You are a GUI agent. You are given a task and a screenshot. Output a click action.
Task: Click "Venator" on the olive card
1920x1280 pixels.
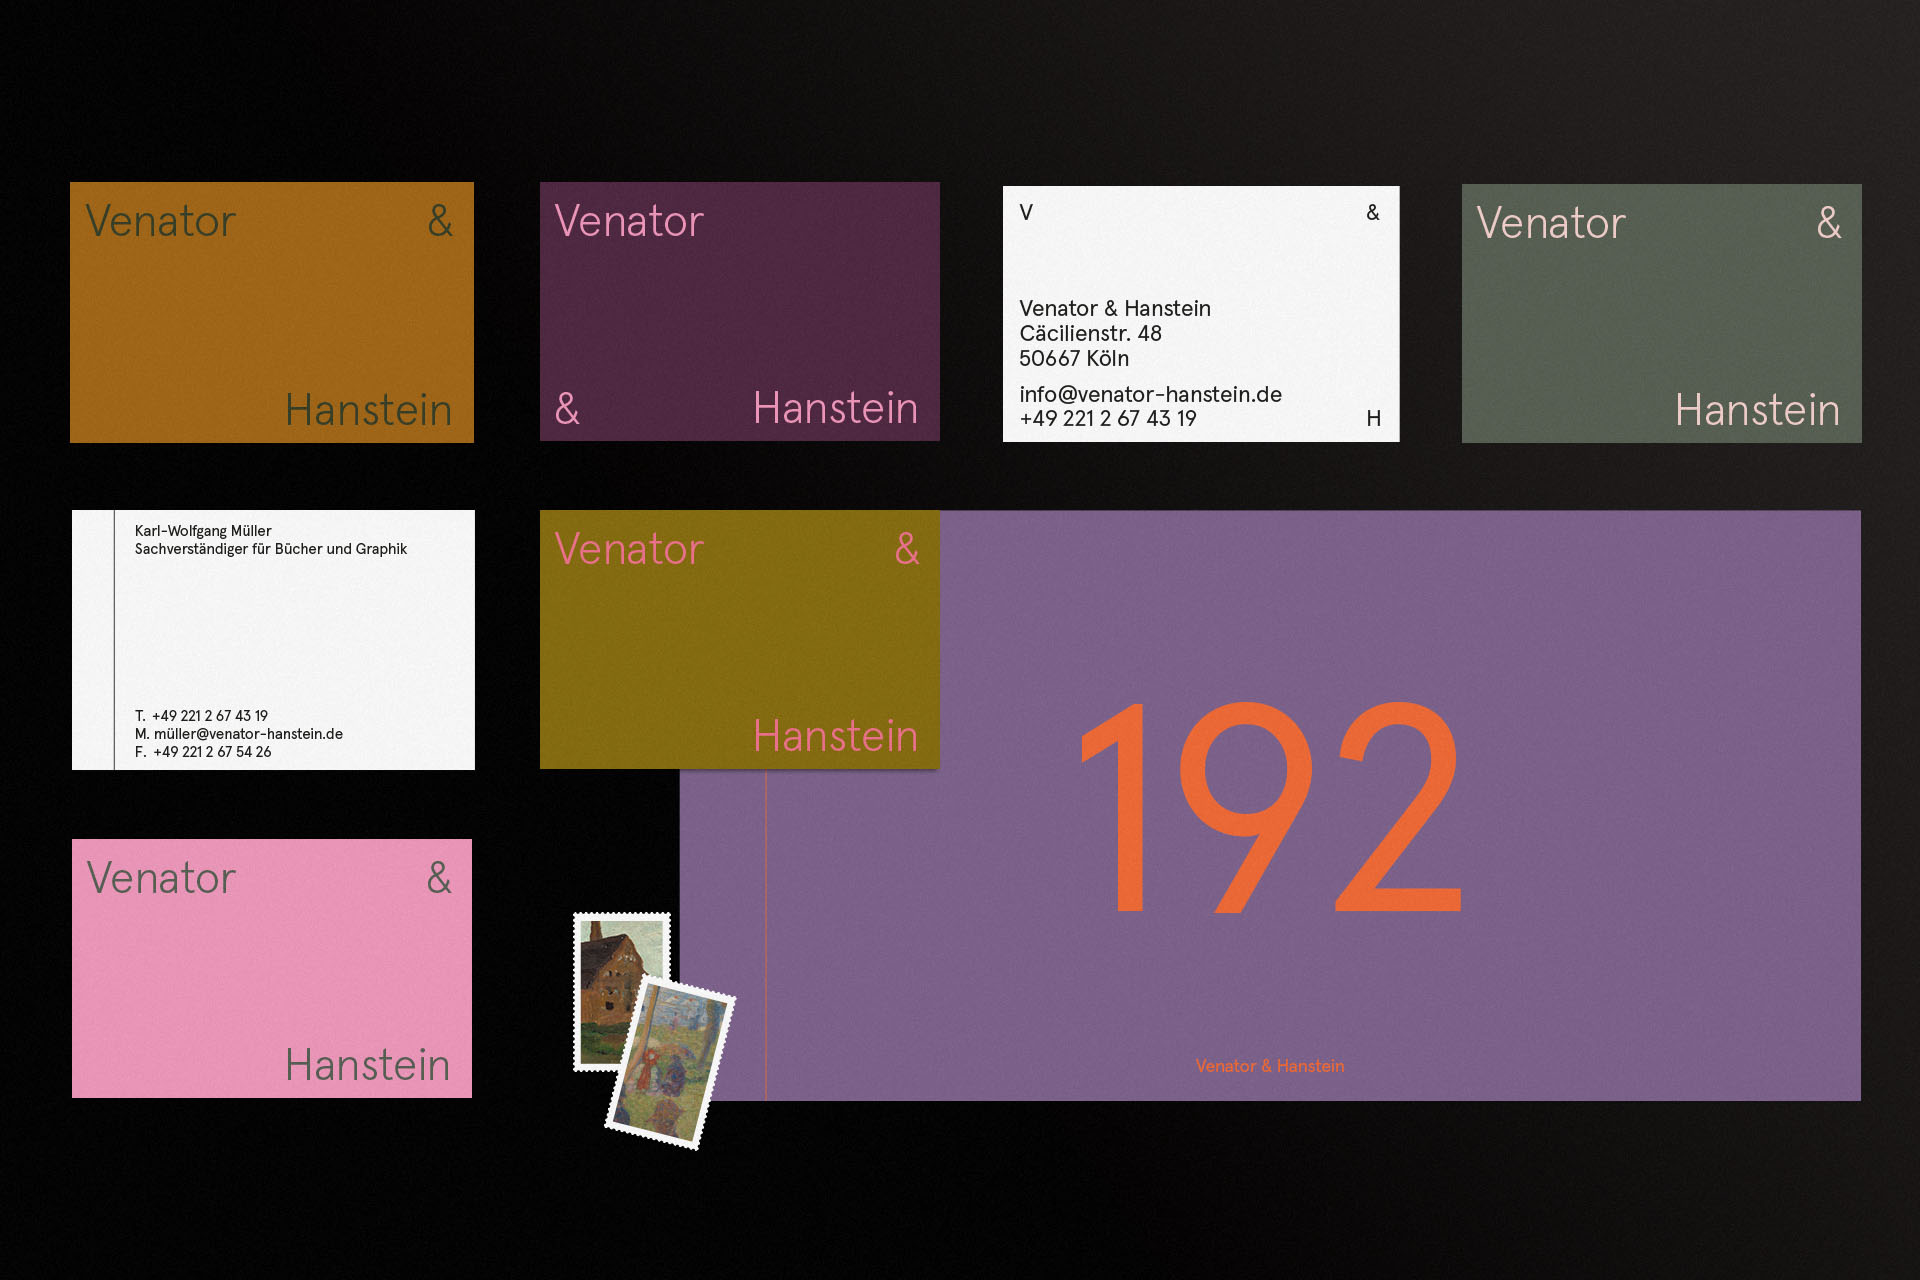tap(629, 549)
